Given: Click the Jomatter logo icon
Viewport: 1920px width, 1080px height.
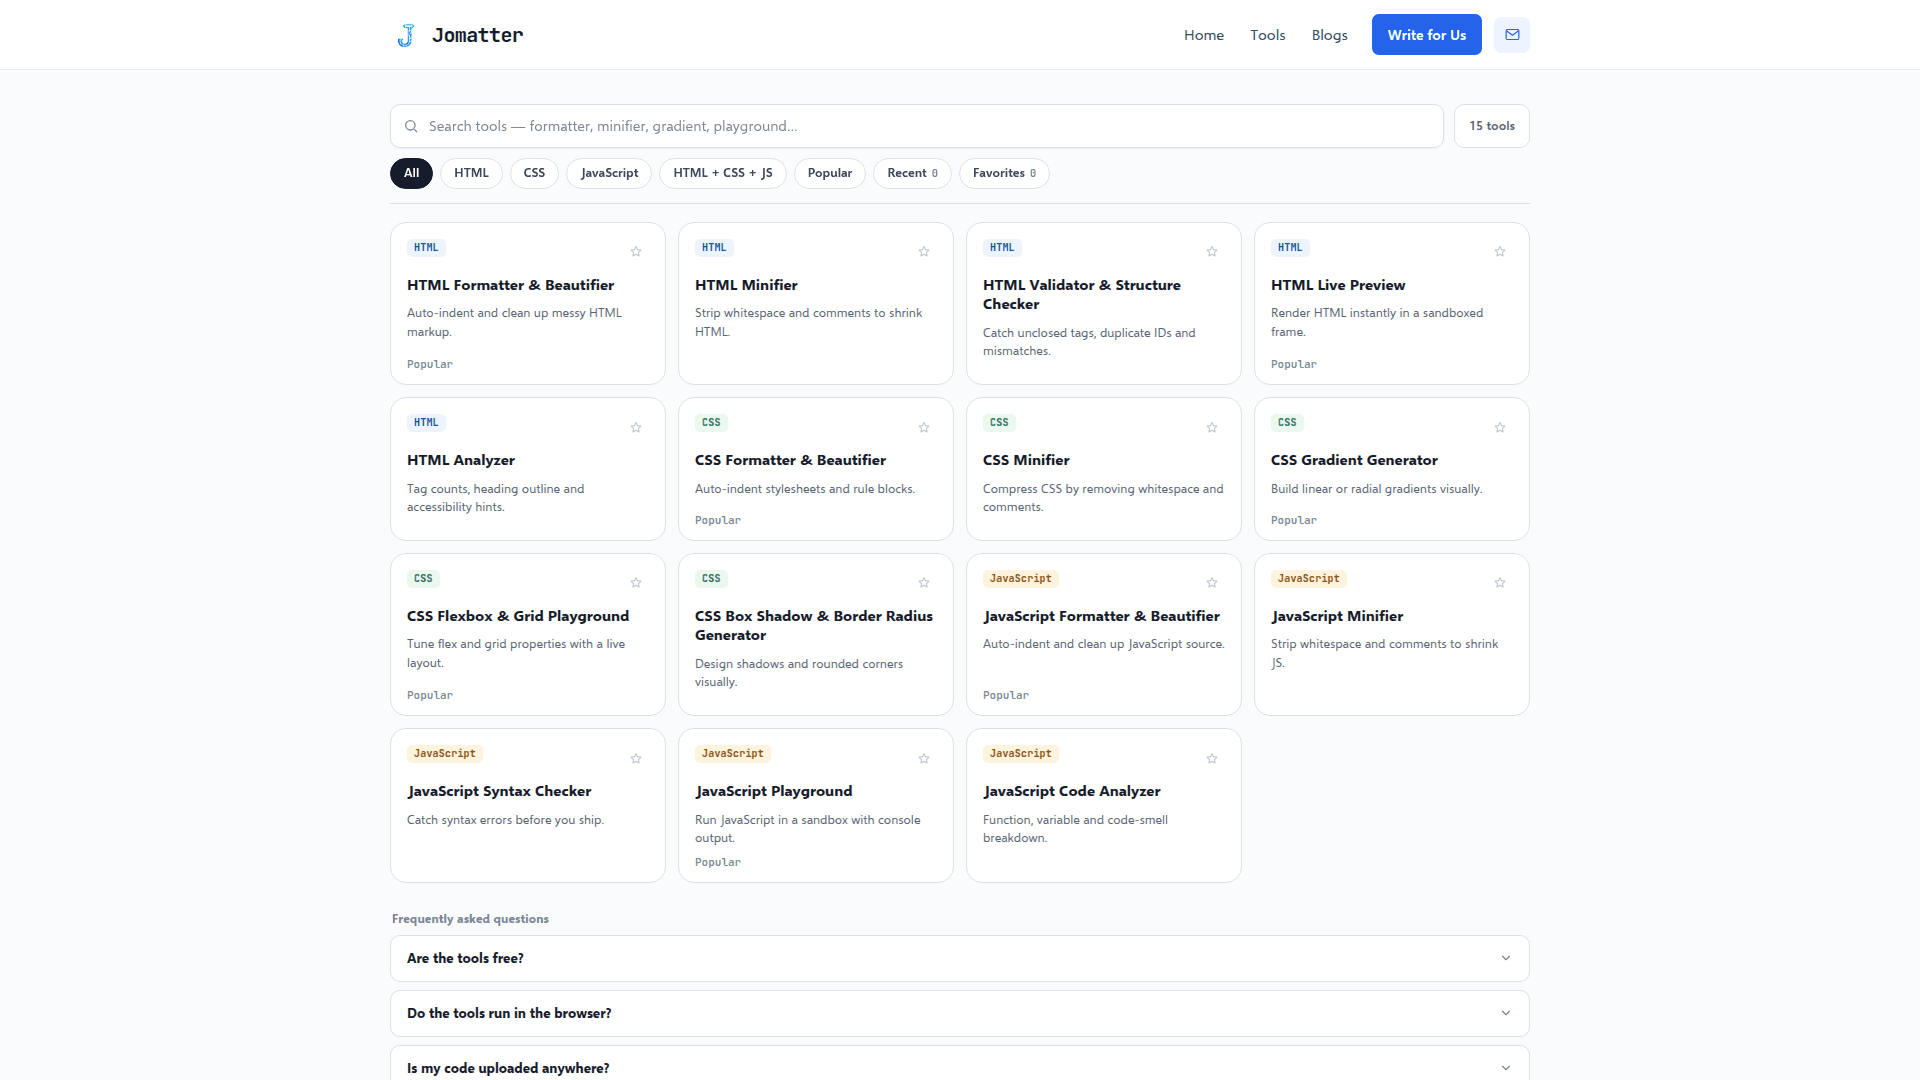Looking at the screenshot, I should pos(406,35).
